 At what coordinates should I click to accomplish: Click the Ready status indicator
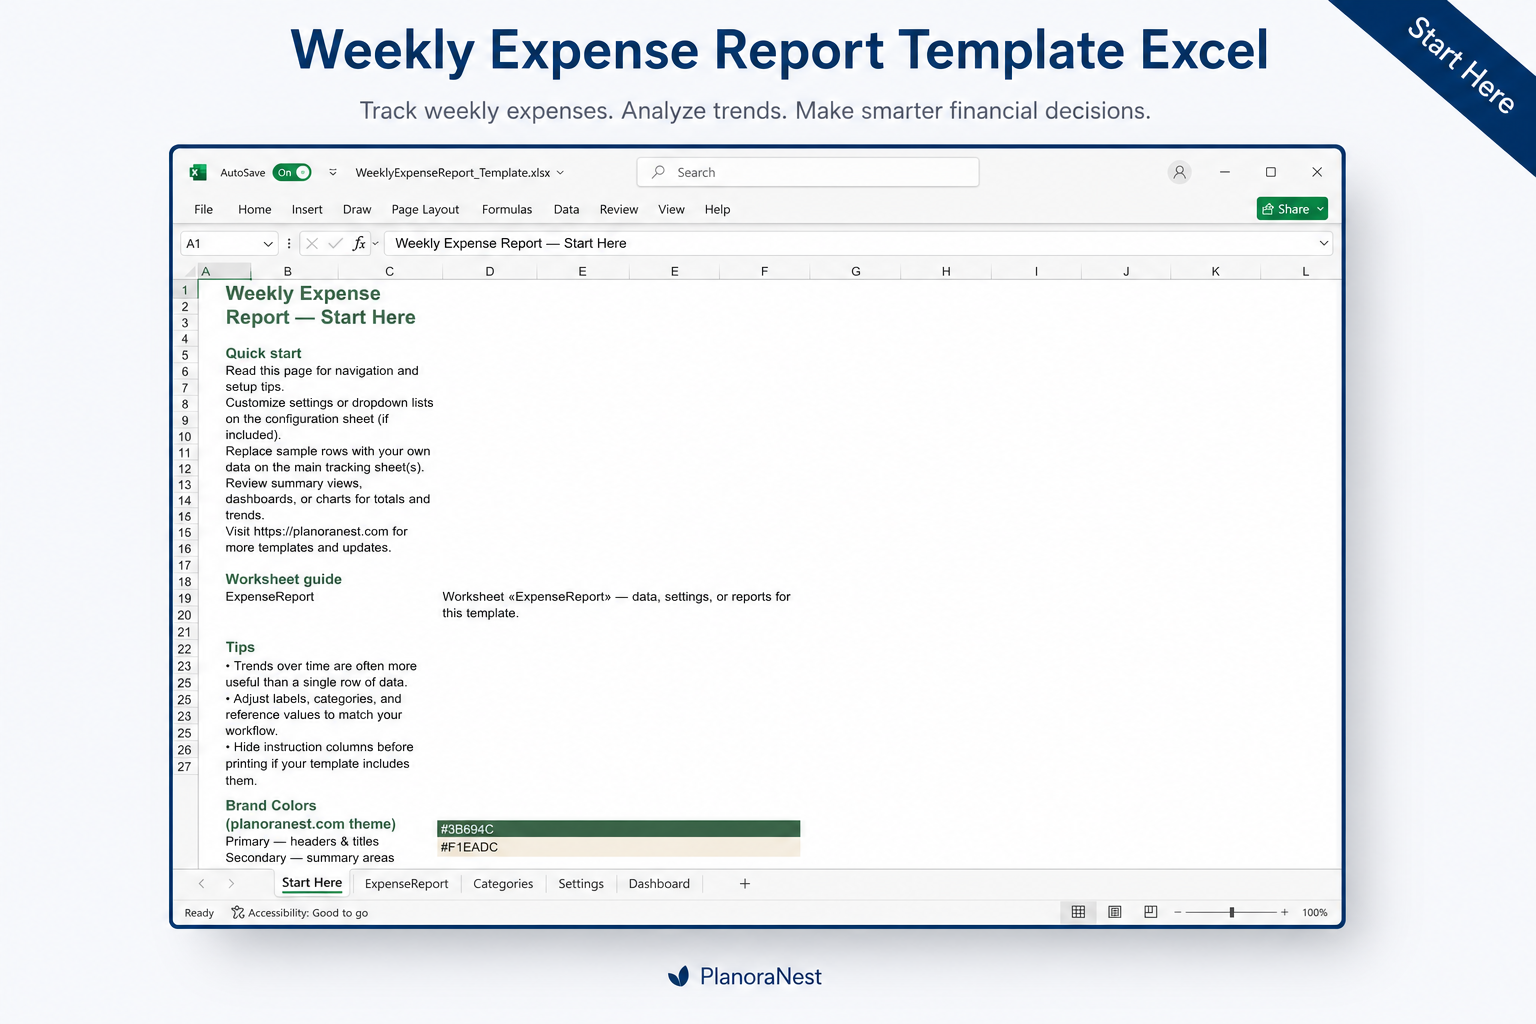[199, 913]
